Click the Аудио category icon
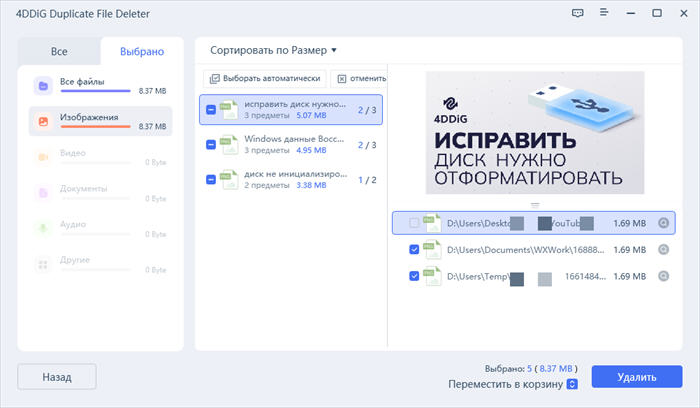Viewport: 700px width, 408px height. (43, 229)
